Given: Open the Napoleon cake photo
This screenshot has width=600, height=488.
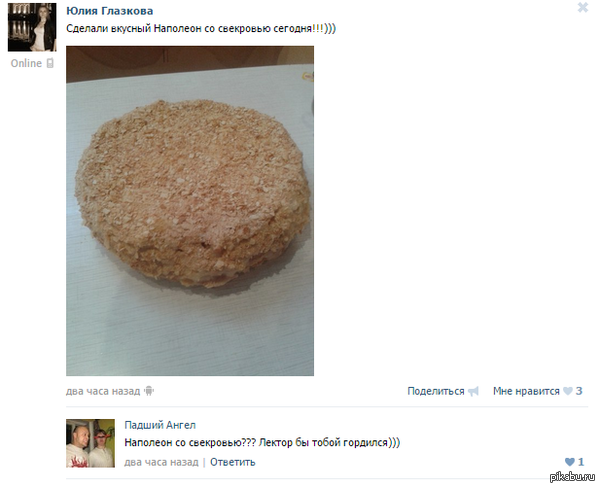Looking at the screenshot, I should (x=190, y=211).
